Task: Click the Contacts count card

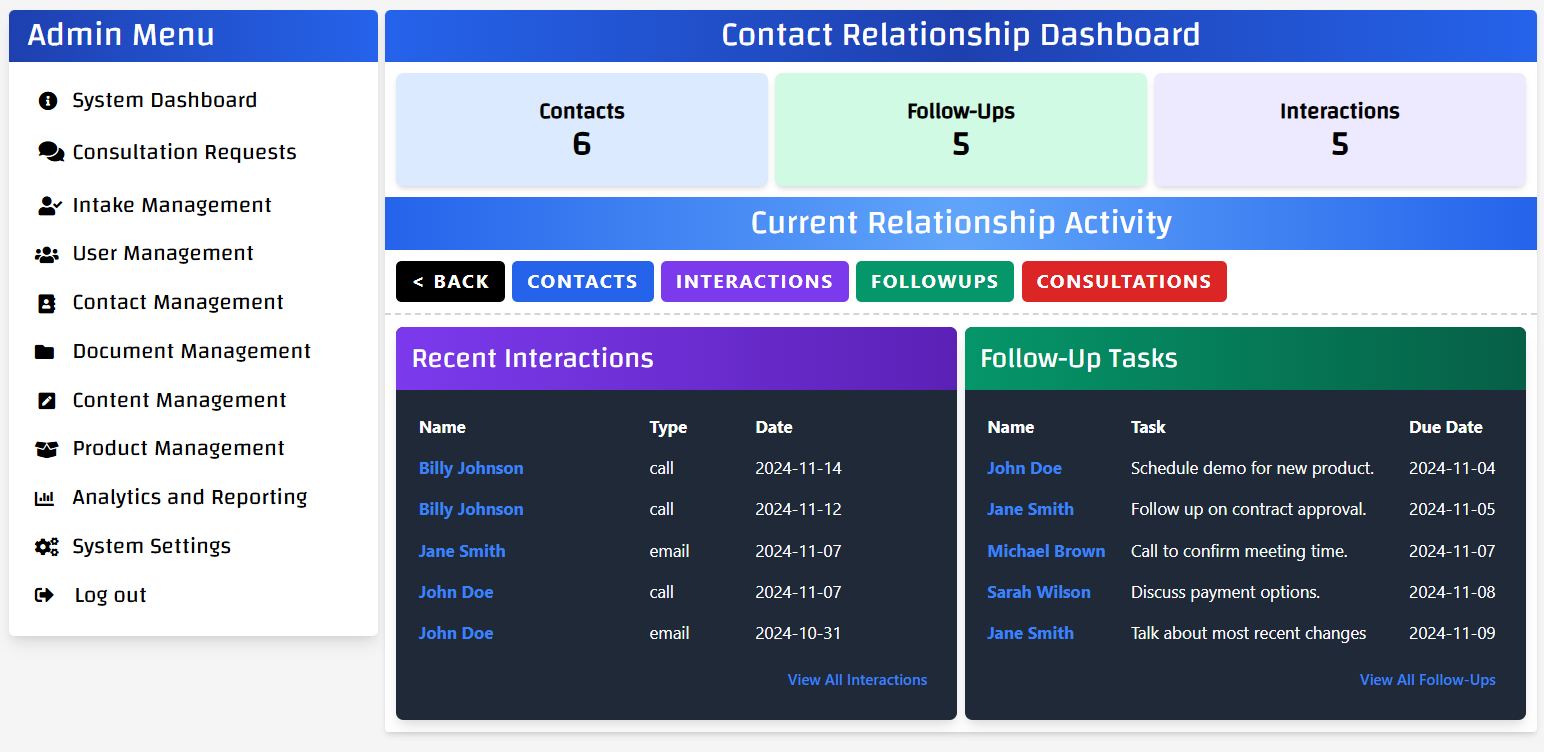Action: click(581, 130)
